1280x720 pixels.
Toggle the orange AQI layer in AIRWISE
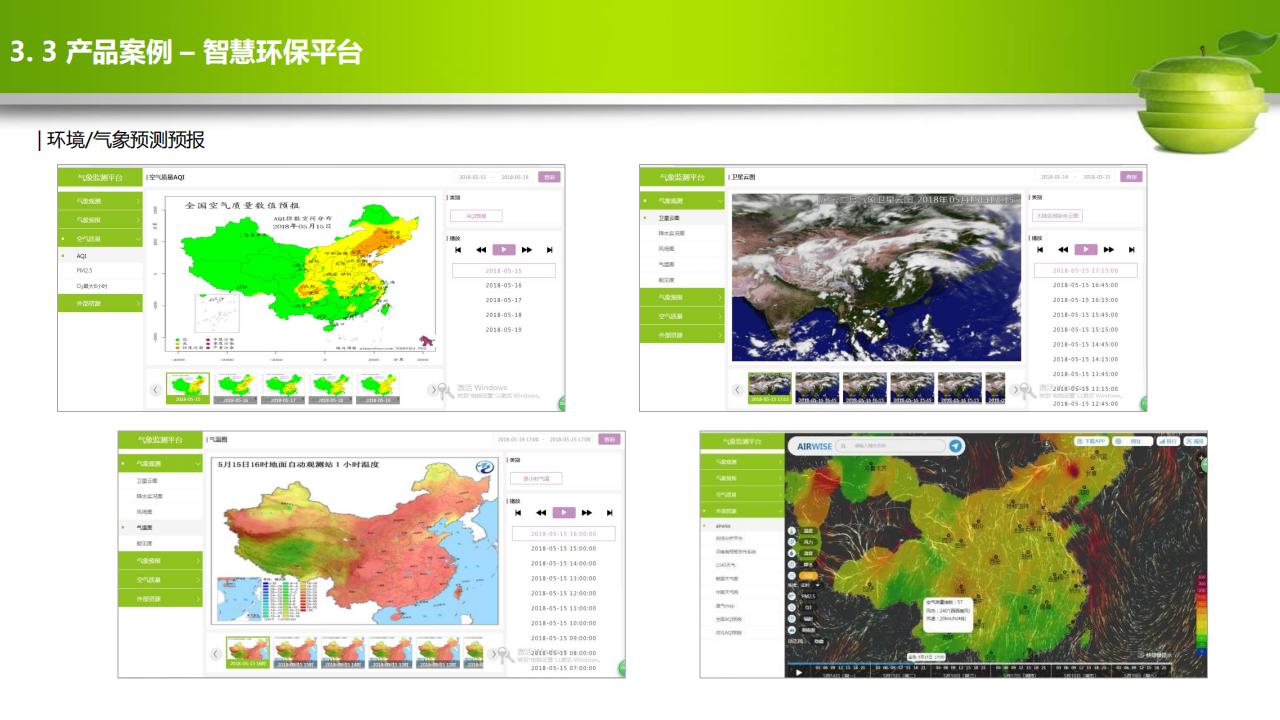(x=809, y=576)
